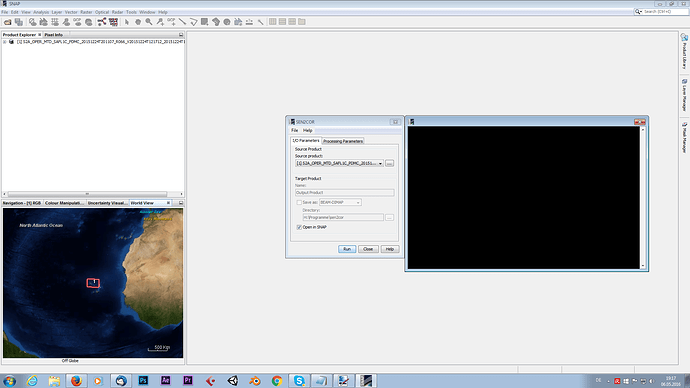Click the Open Product folder icon in toolbar

click(7, 22)
